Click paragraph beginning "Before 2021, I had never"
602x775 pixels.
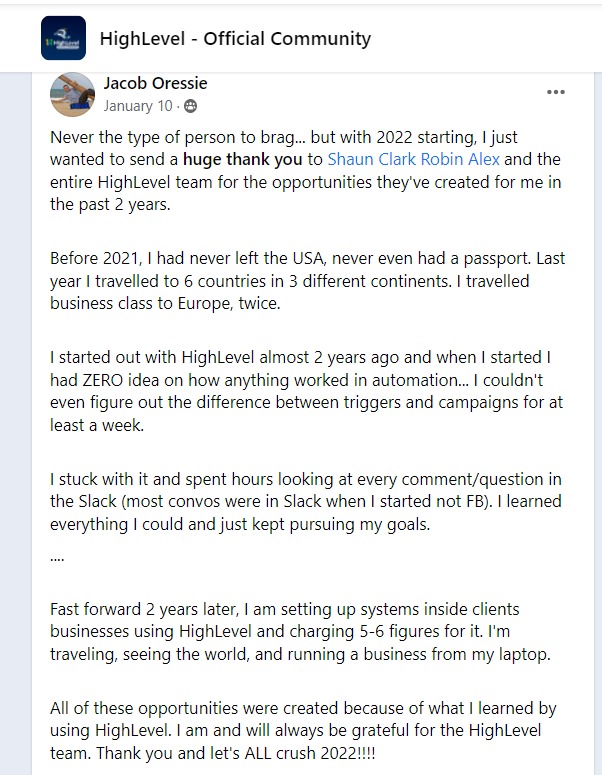307,281
